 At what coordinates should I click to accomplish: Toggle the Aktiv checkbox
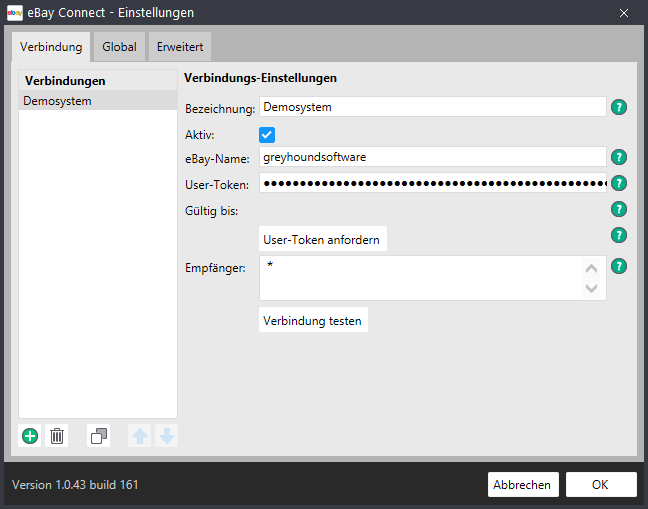(267, 135)
